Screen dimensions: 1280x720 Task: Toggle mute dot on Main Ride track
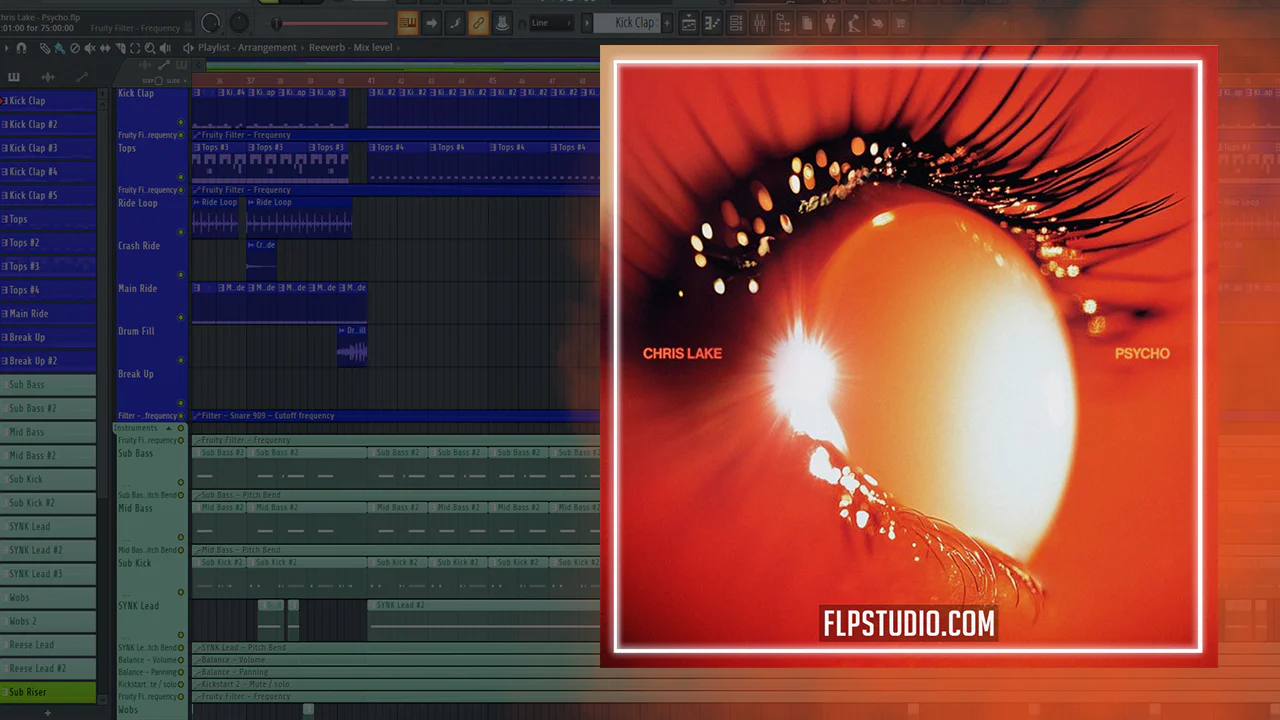tap(181, 318)
